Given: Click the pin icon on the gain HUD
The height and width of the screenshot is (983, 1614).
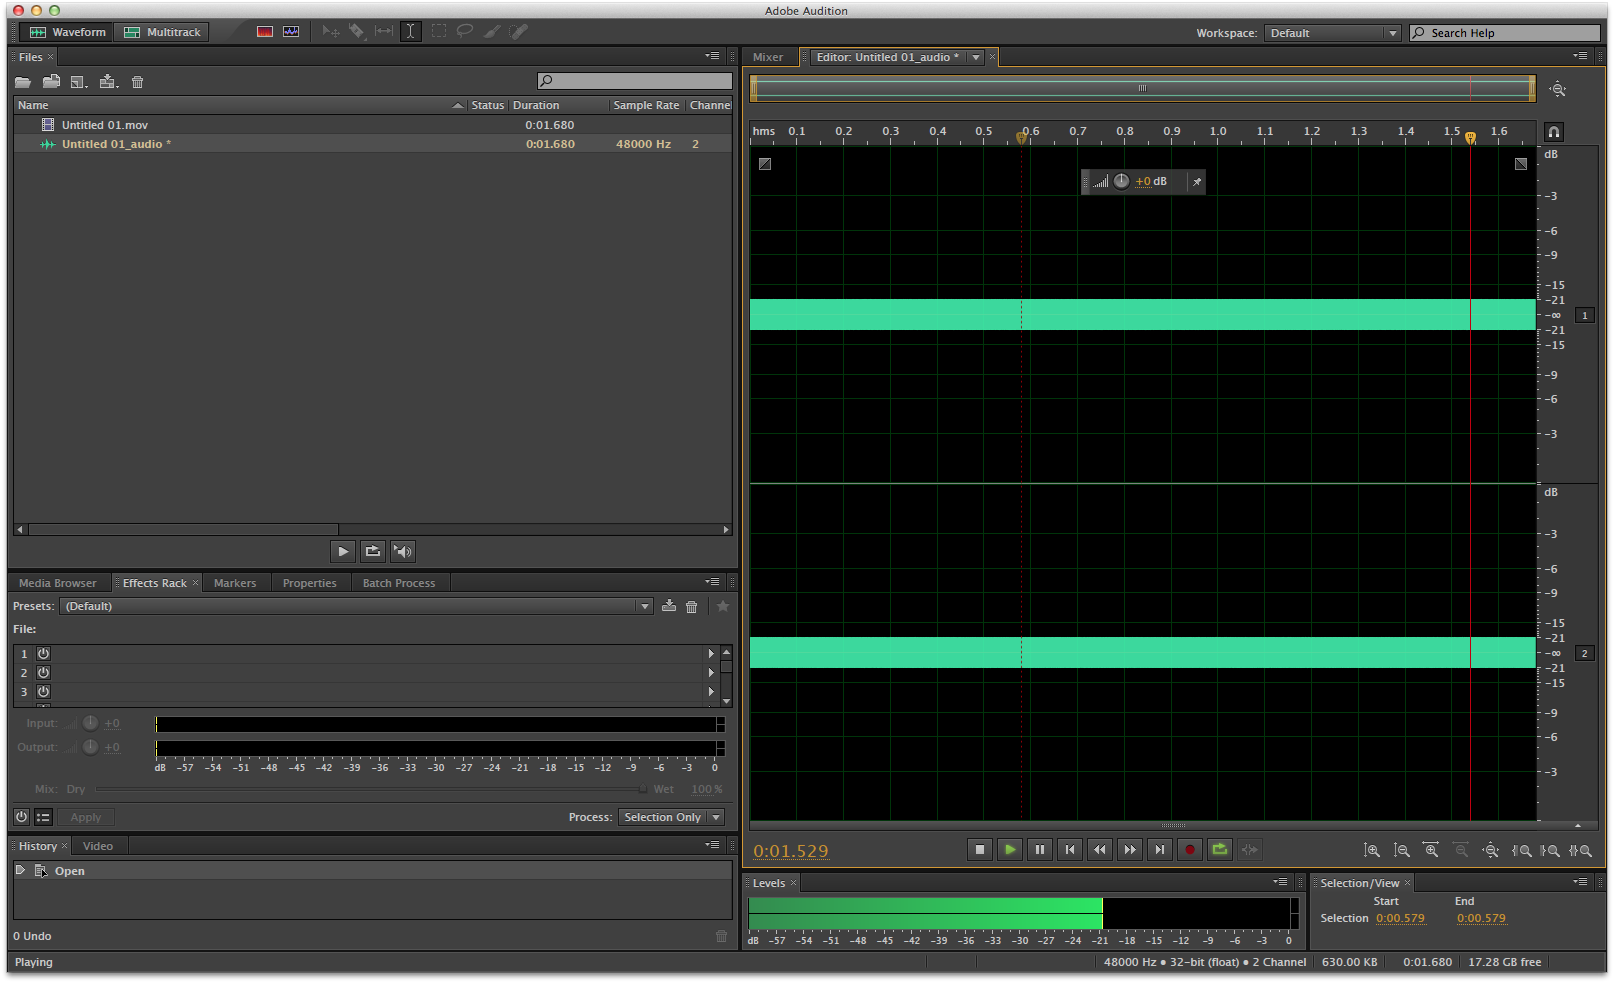Looking at the screenshot, I should coord(1197,182).
